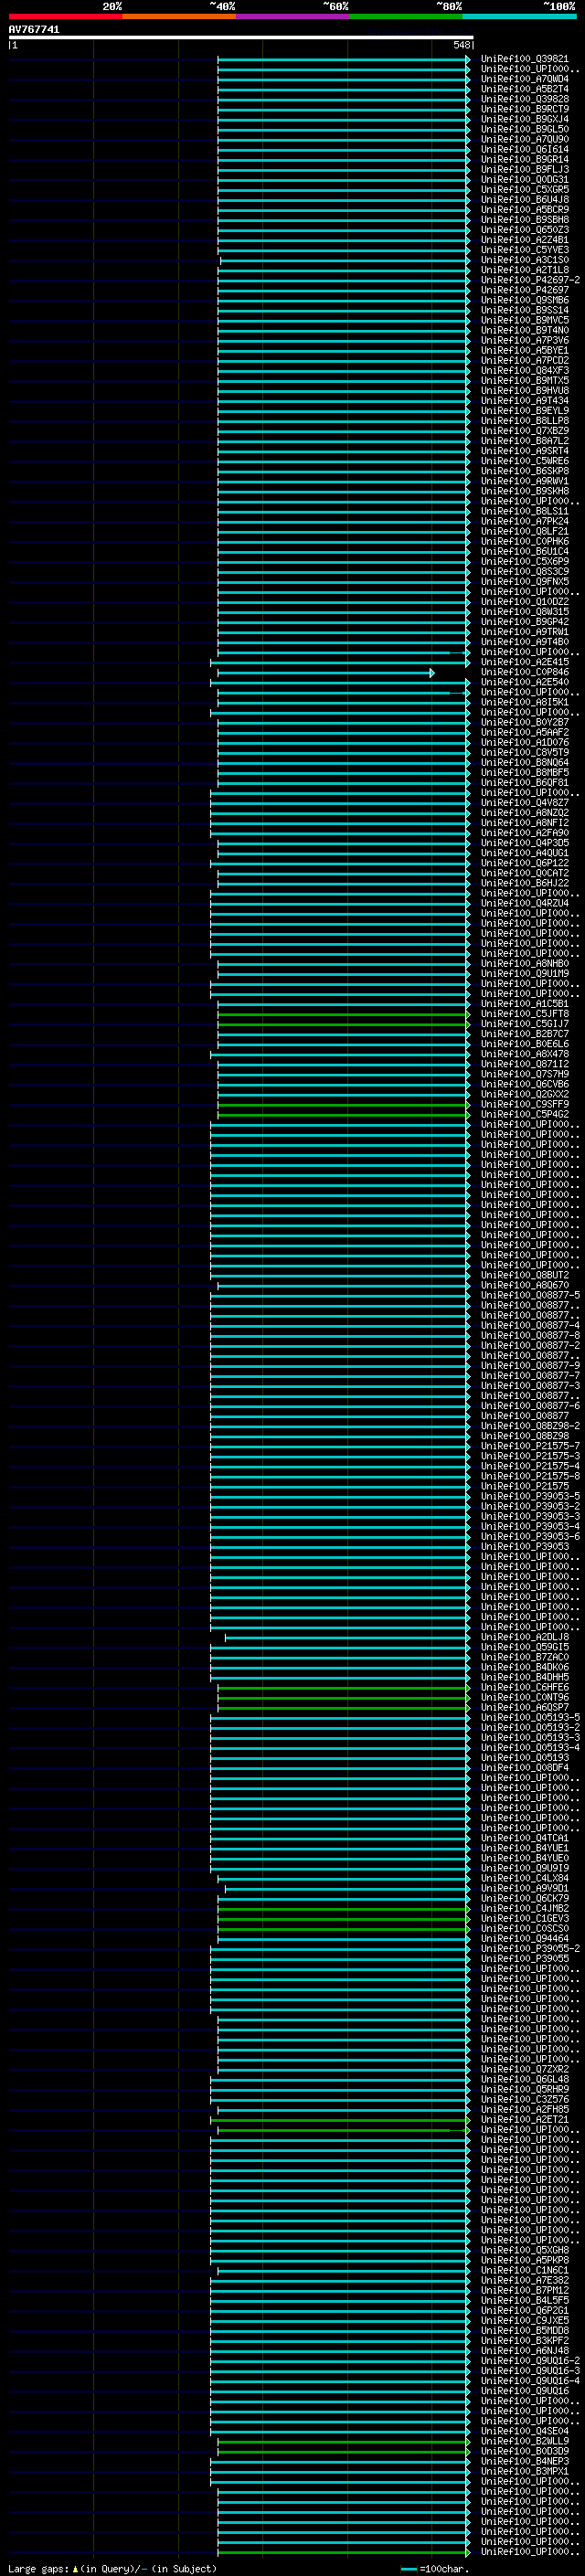This screenshot has height=2576, width=585.
Task: Select hit label UniRef100_A8I5K1
Action: [x=525, y=702]
